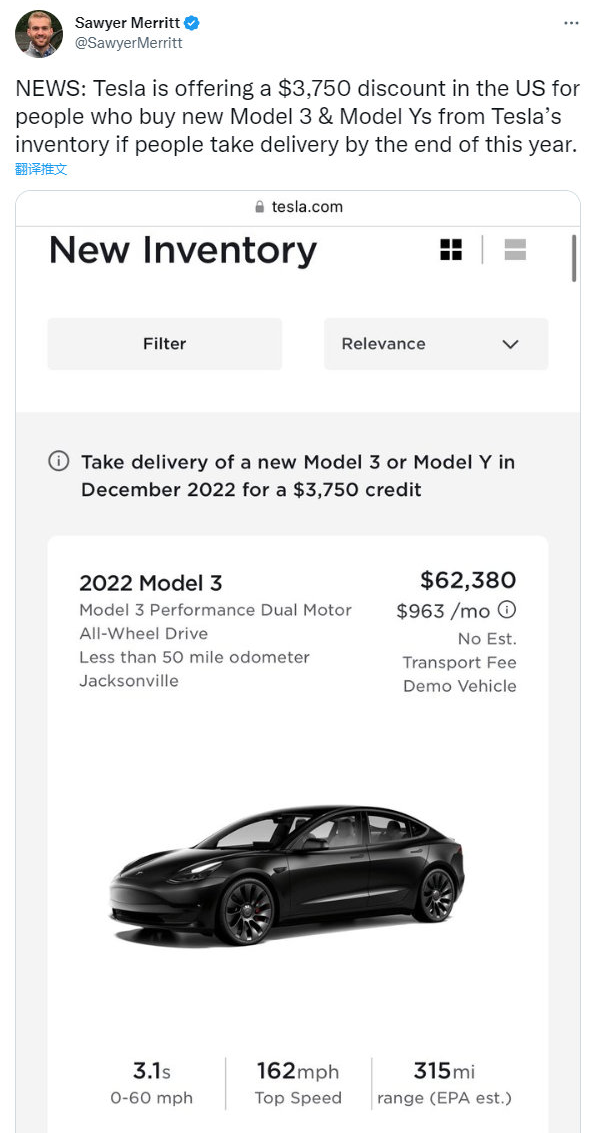596x1133 pixels.
Task: Open the Filter options
Action: (165, 344)
